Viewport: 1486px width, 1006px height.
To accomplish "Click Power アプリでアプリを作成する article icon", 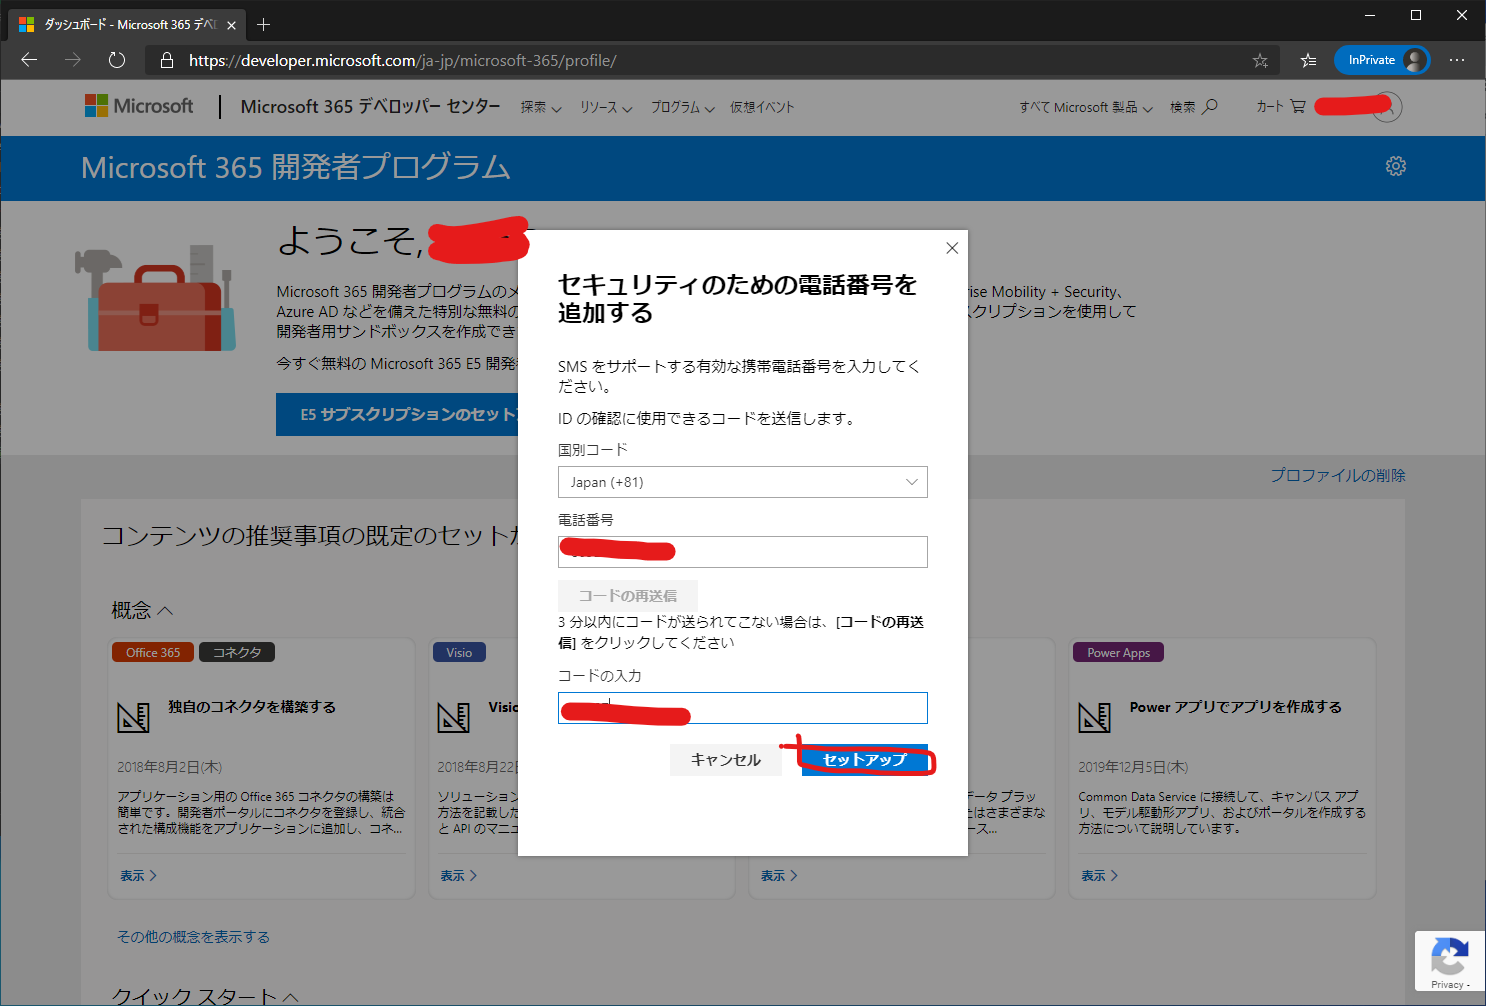I will (x=1095, y=716).
